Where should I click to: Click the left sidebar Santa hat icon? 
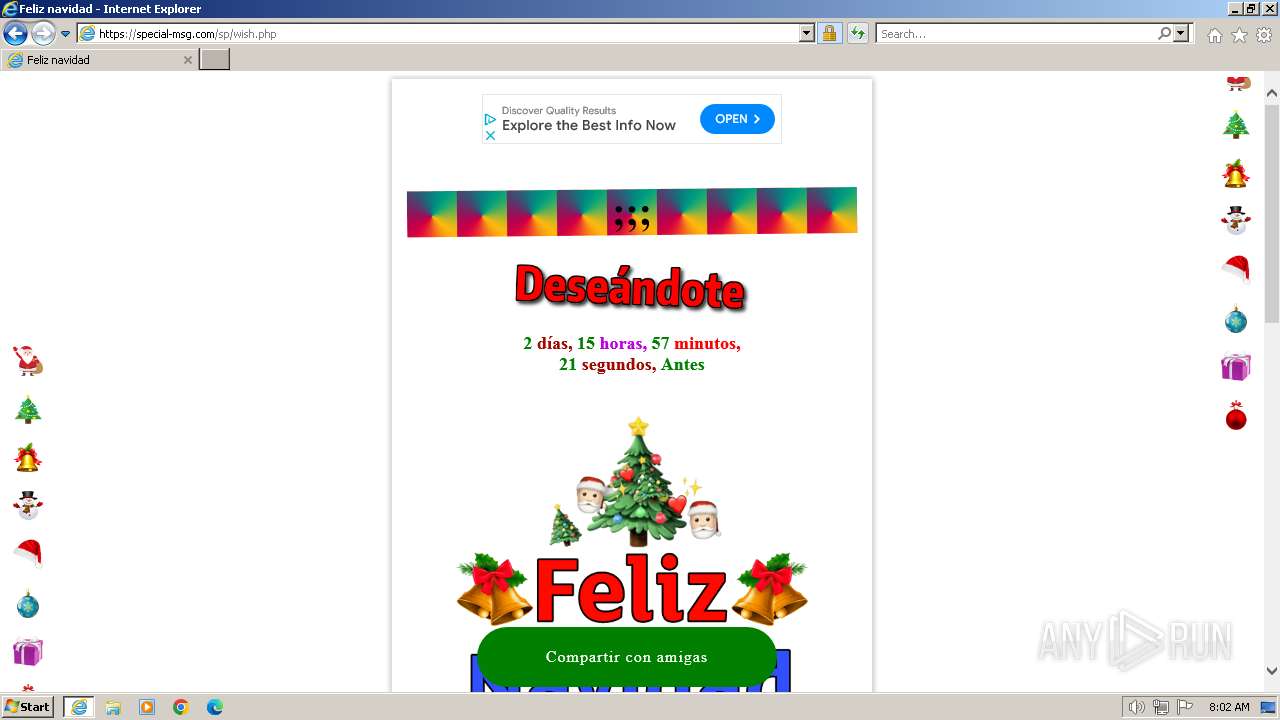(28, 553)
